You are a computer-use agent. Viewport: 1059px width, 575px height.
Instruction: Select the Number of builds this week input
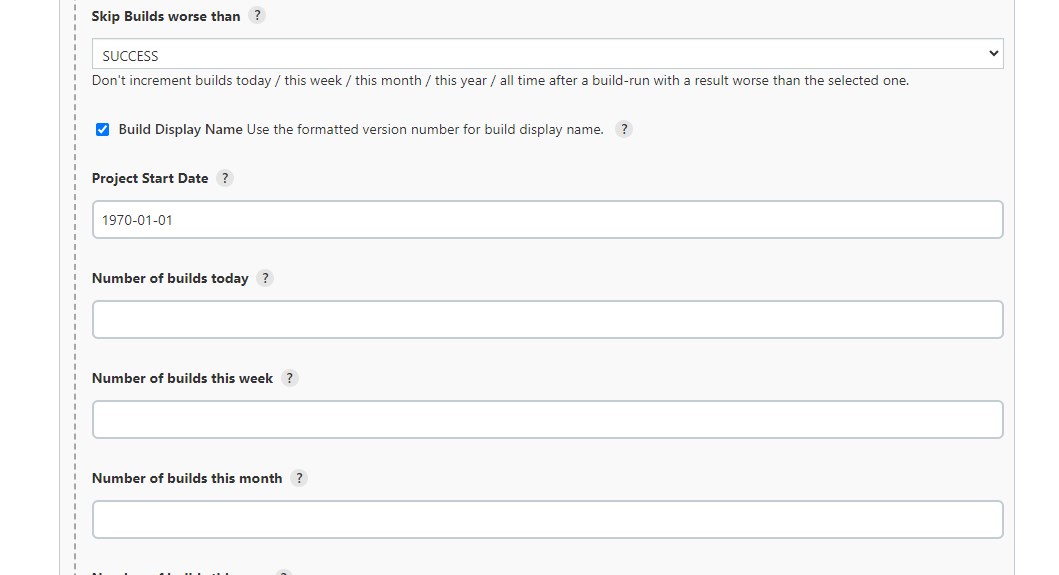548,420
